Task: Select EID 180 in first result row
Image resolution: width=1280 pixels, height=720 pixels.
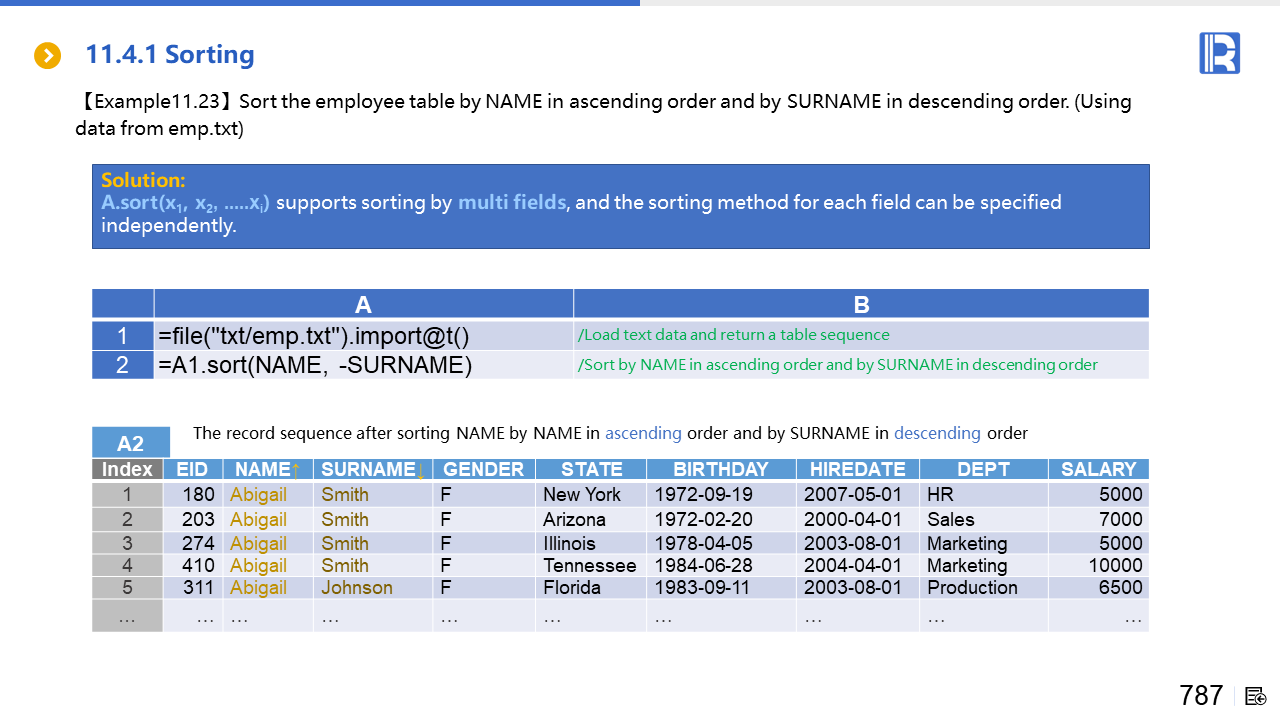Action: [198, 494]
